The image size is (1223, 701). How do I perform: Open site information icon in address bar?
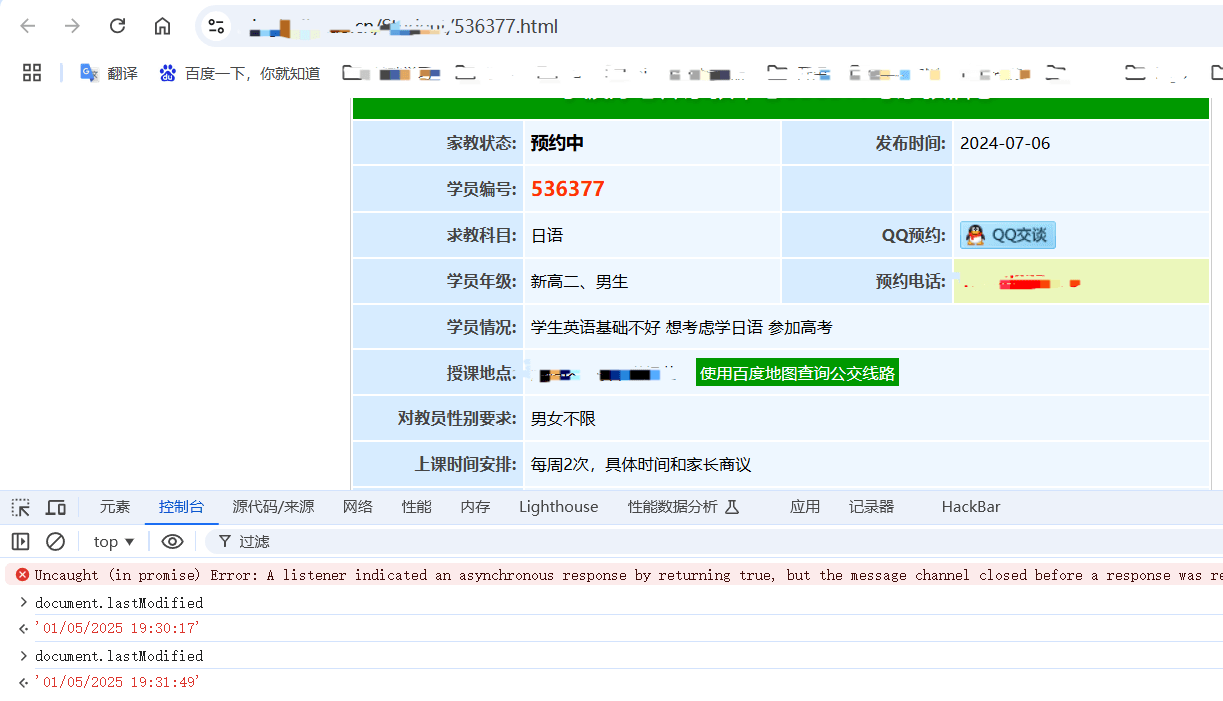tap(216, 26)
